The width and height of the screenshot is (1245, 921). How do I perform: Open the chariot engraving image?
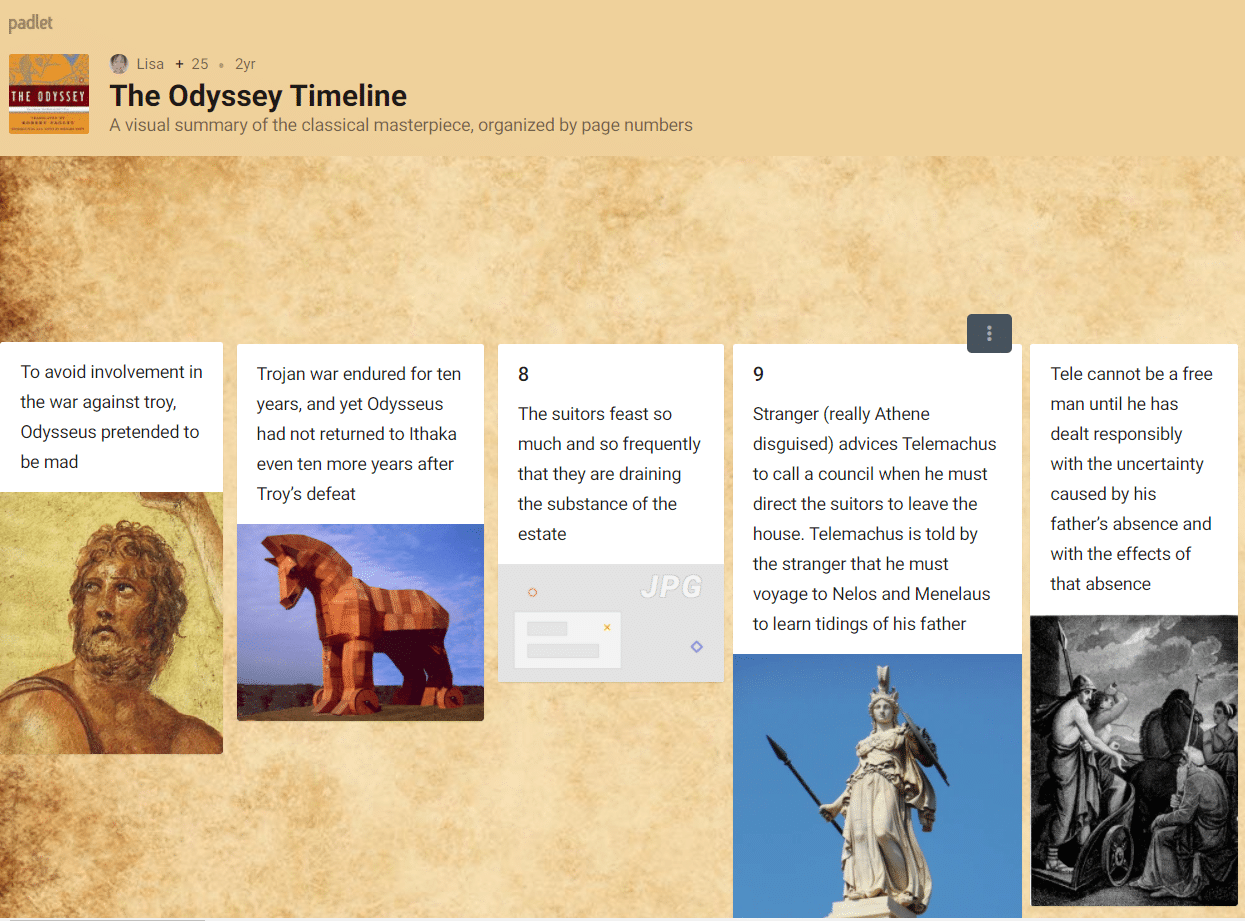(1133, 760)
